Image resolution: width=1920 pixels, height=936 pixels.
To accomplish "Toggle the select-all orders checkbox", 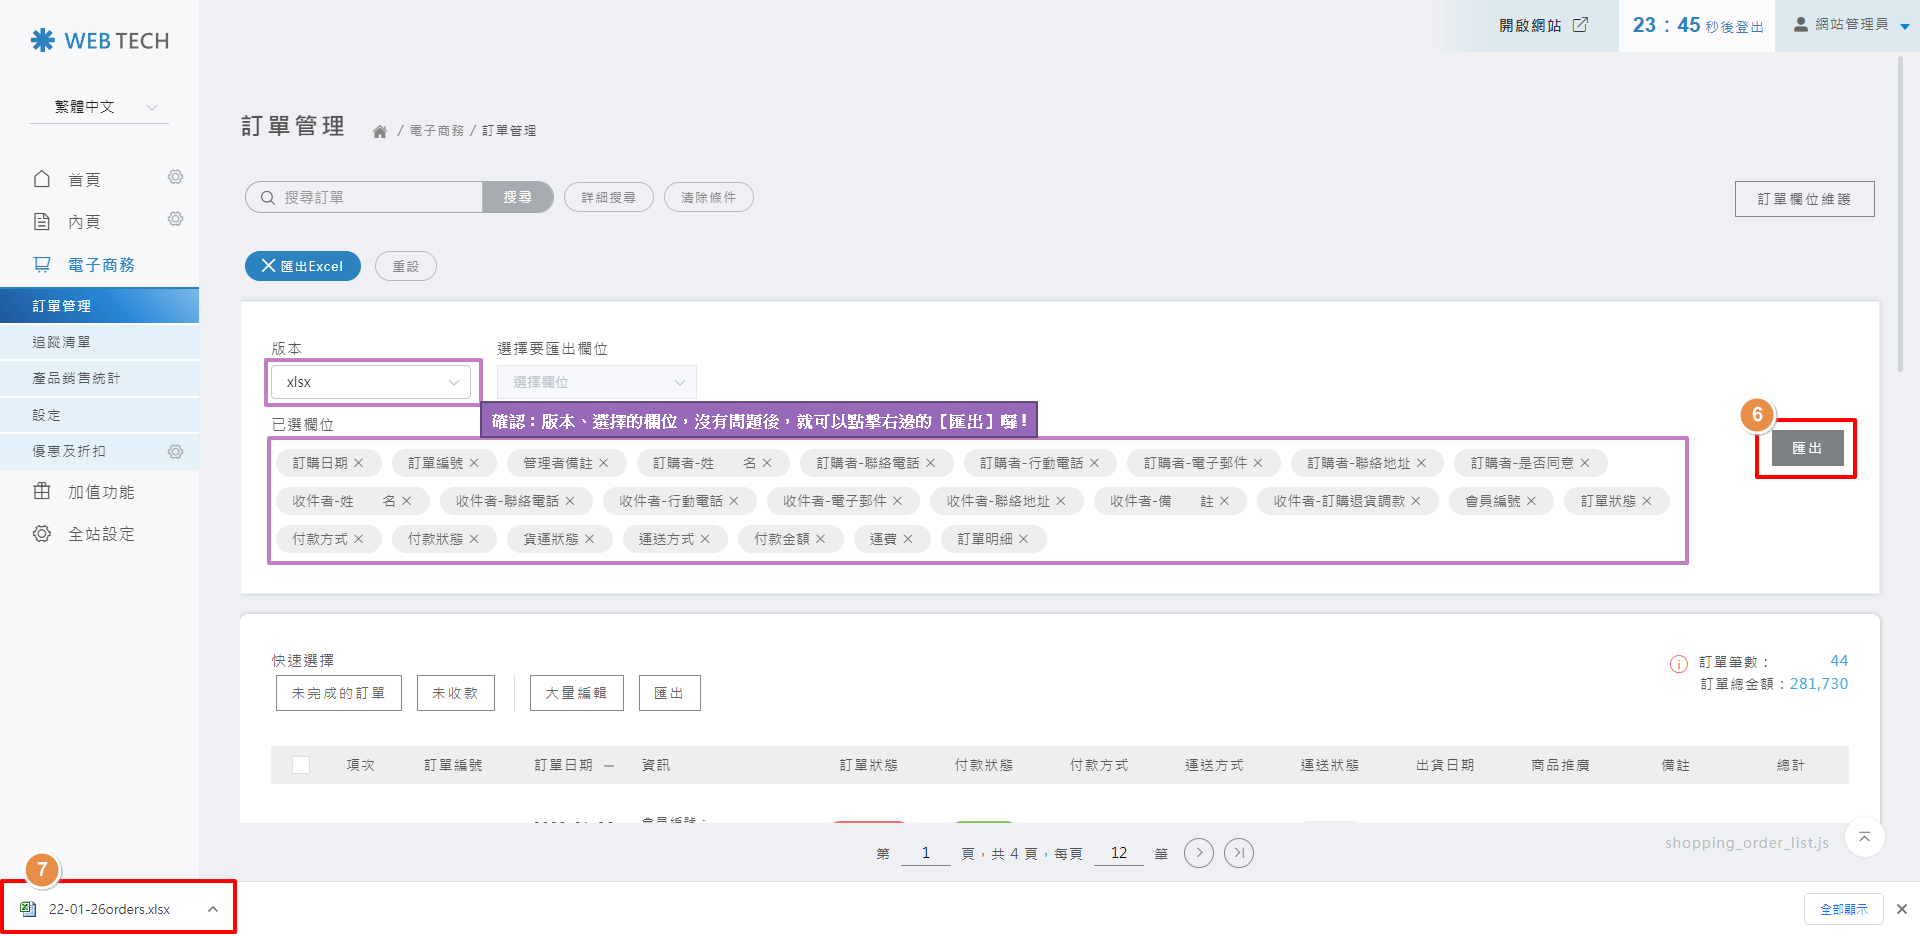I will tap(301, 765).
